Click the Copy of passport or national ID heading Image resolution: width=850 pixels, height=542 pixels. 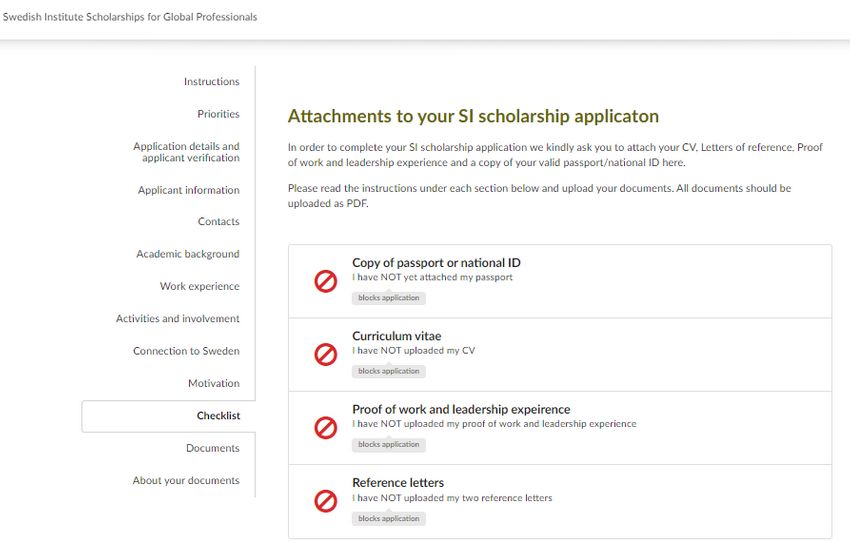[436, 263]
